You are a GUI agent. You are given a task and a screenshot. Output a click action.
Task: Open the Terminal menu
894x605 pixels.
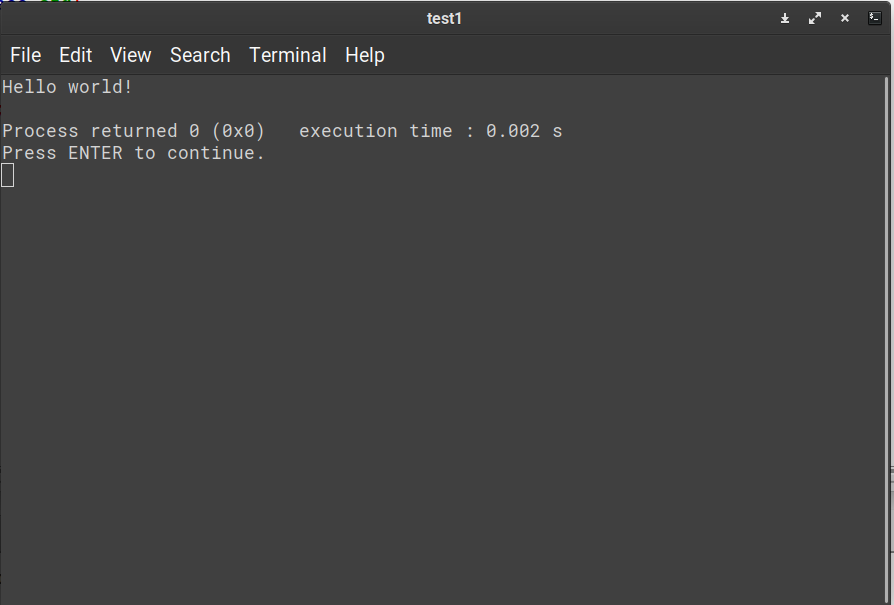288,55
